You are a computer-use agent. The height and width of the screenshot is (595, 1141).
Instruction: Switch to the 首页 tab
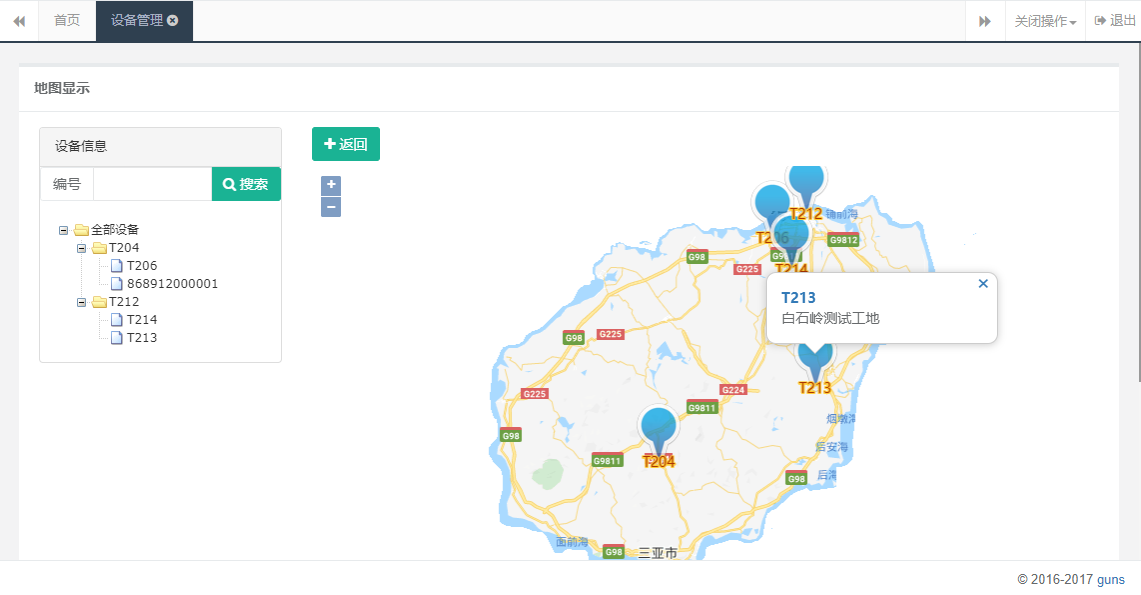point(66,20)
